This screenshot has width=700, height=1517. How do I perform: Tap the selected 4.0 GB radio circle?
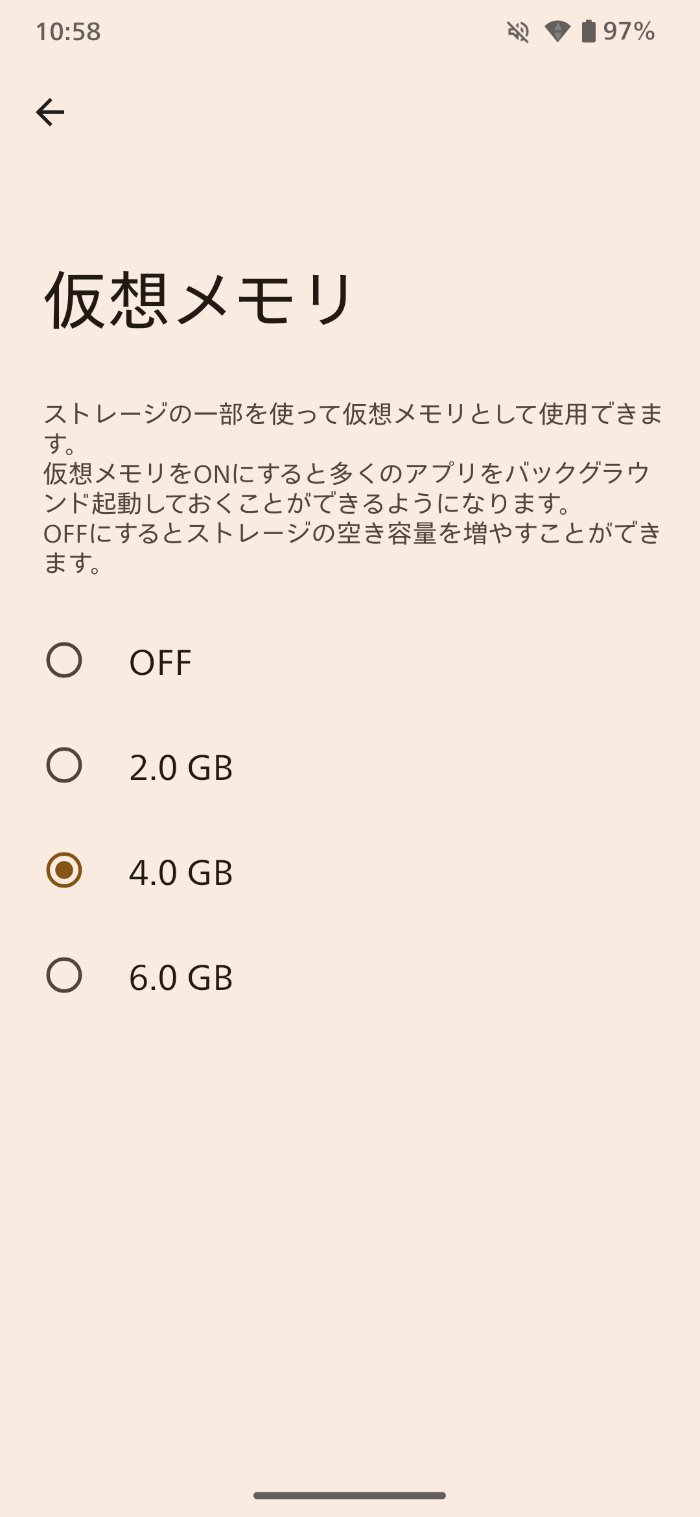(64, 871)
